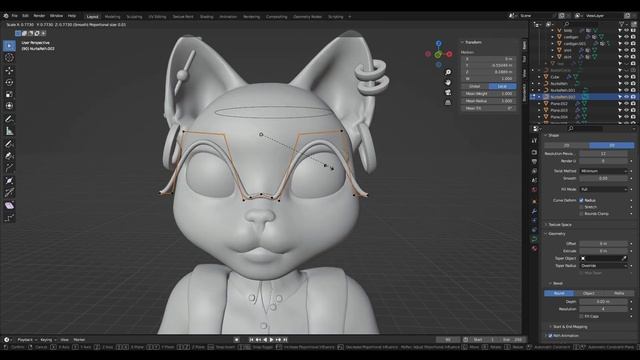This screenshot has height=360, width=640.
Task: Hide Cube in viewport via eye icon
Action: (627, 77)
